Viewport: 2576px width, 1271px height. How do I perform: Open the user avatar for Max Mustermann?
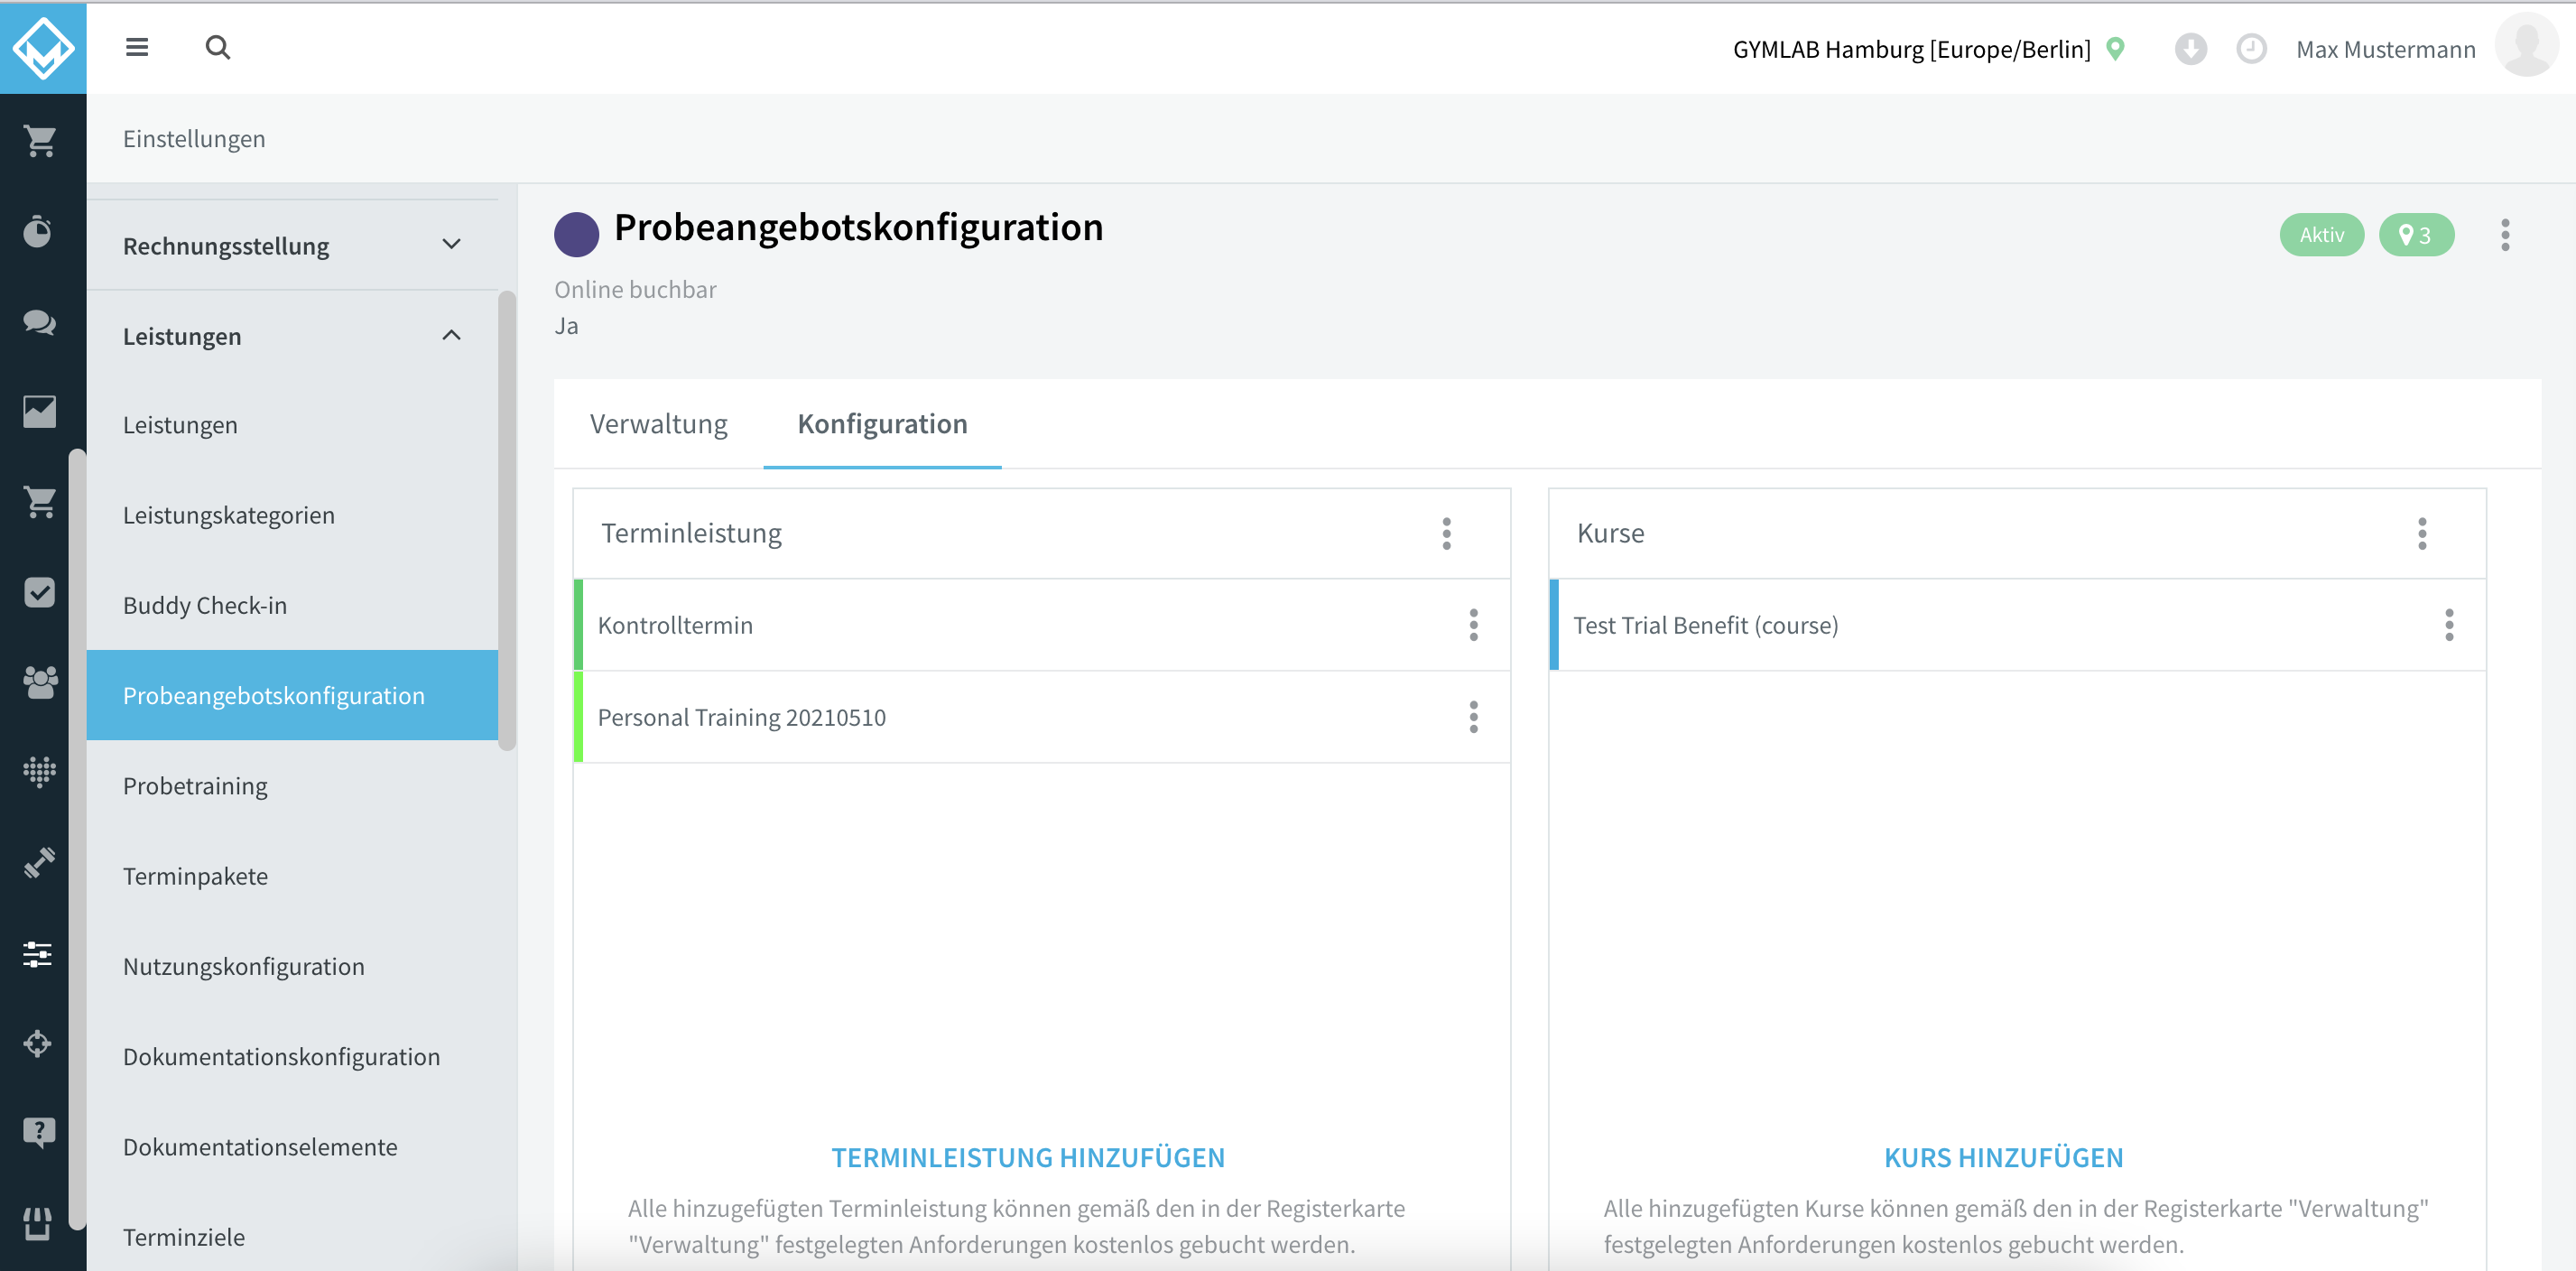coord(2526,46)
